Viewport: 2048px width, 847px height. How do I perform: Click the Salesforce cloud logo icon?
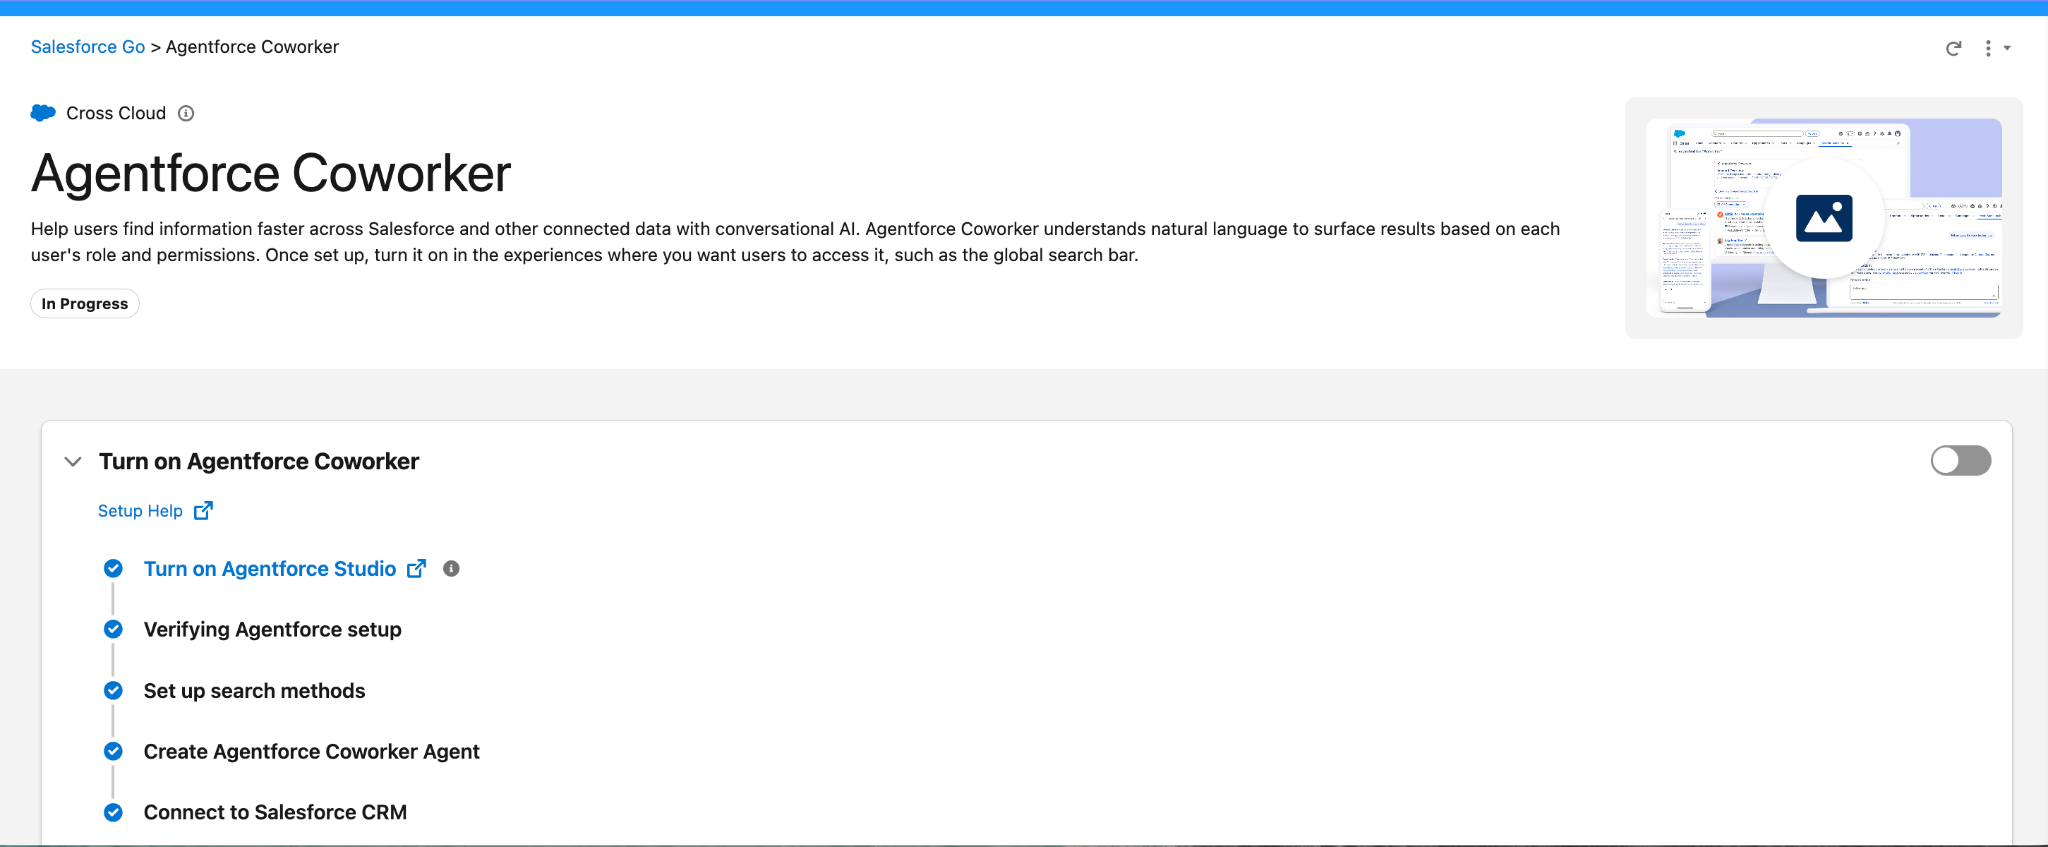point(43,113)
